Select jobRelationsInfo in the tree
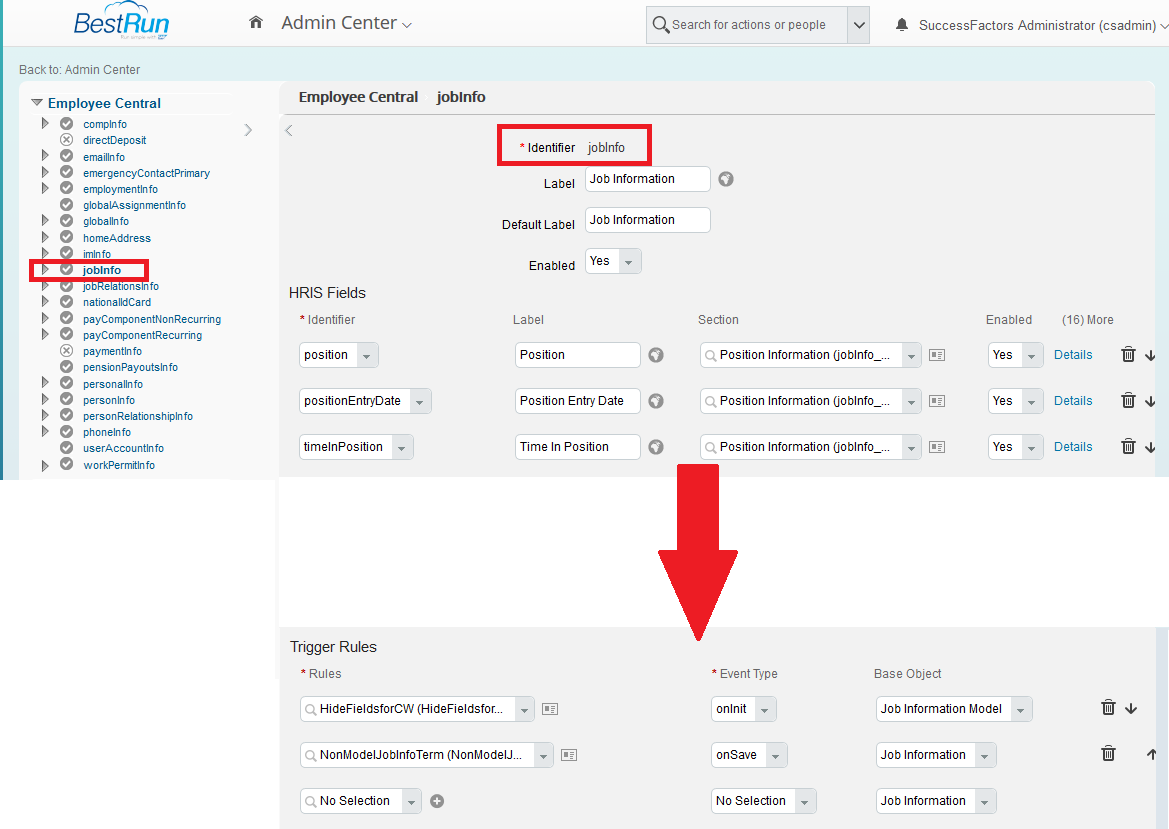Viewport: 1169px width, 829px height. [x=121, y=286]
